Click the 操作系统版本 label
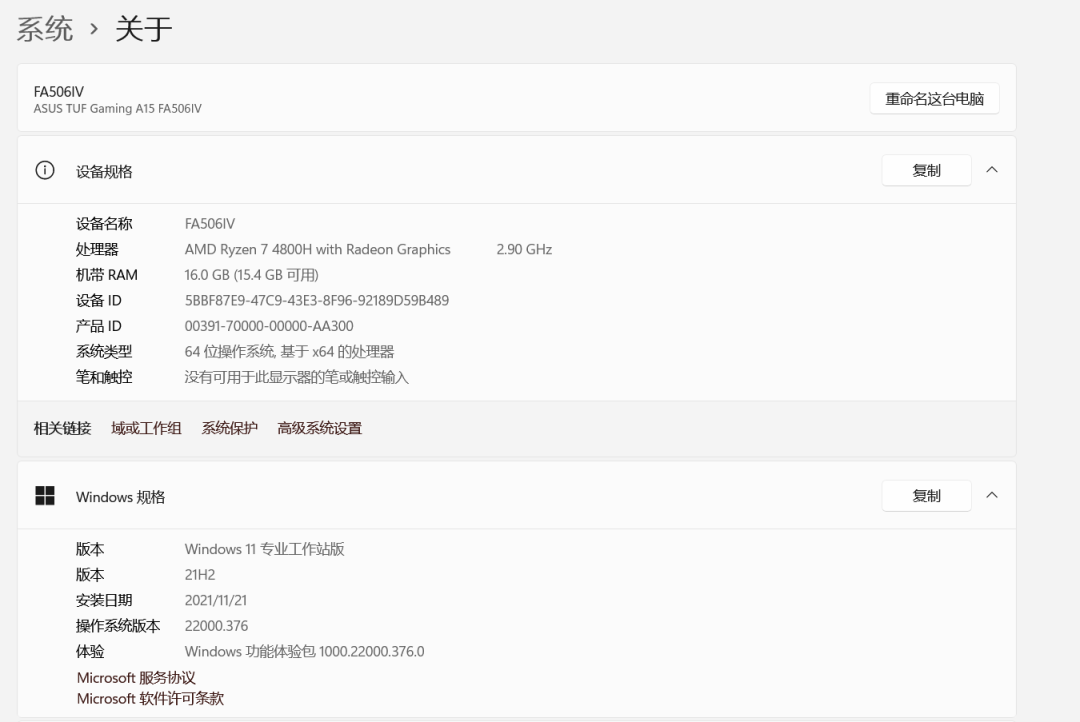The height and width of the screenshot is (722, 1080). coord(118,625)
